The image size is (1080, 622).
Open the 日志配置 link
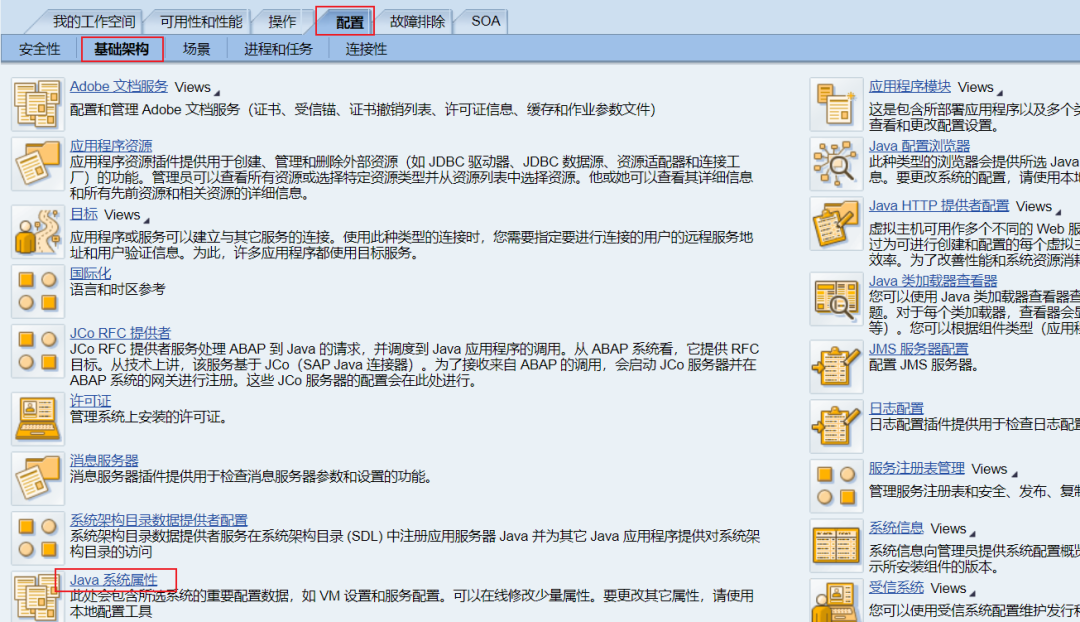[896, 408]
